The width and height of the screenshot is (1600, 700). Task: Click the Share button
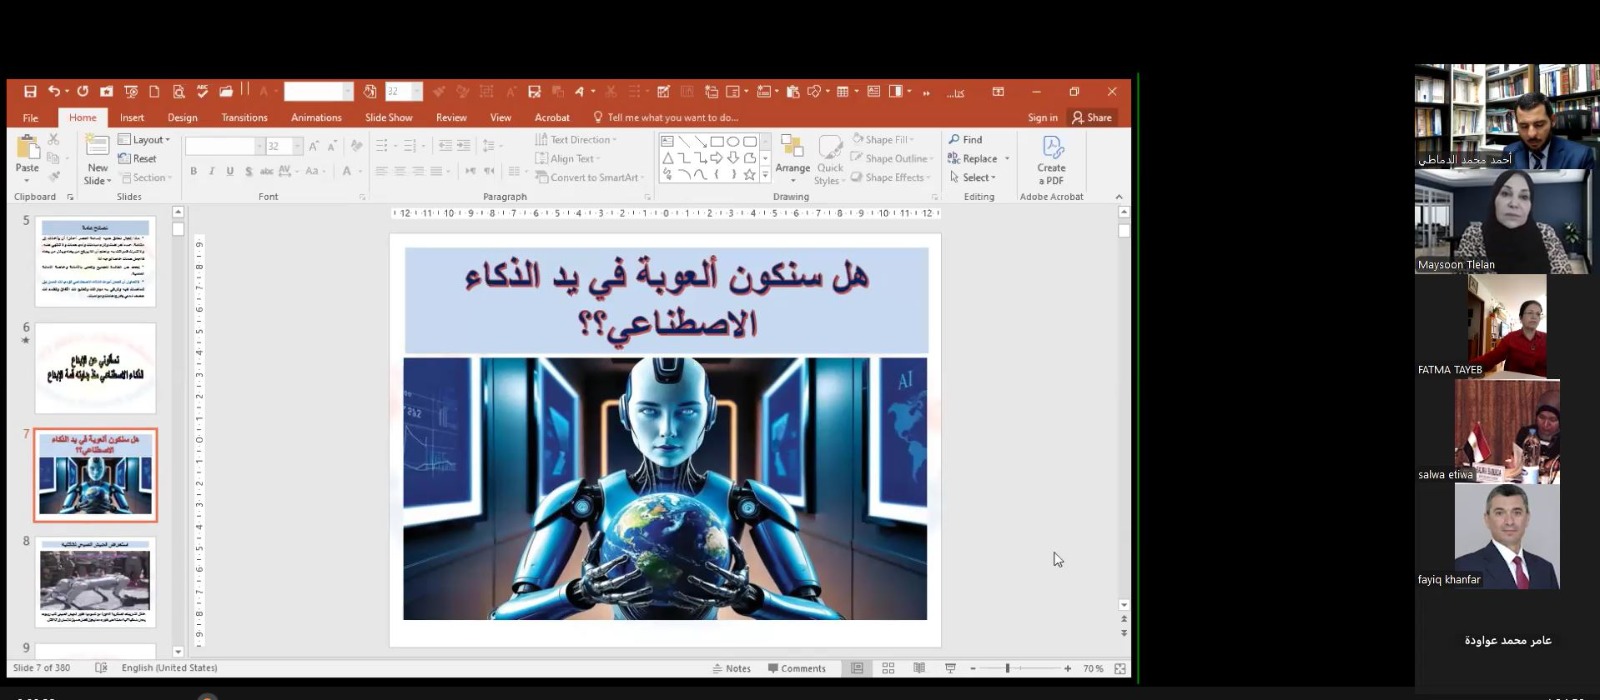tap(1092, 118)
